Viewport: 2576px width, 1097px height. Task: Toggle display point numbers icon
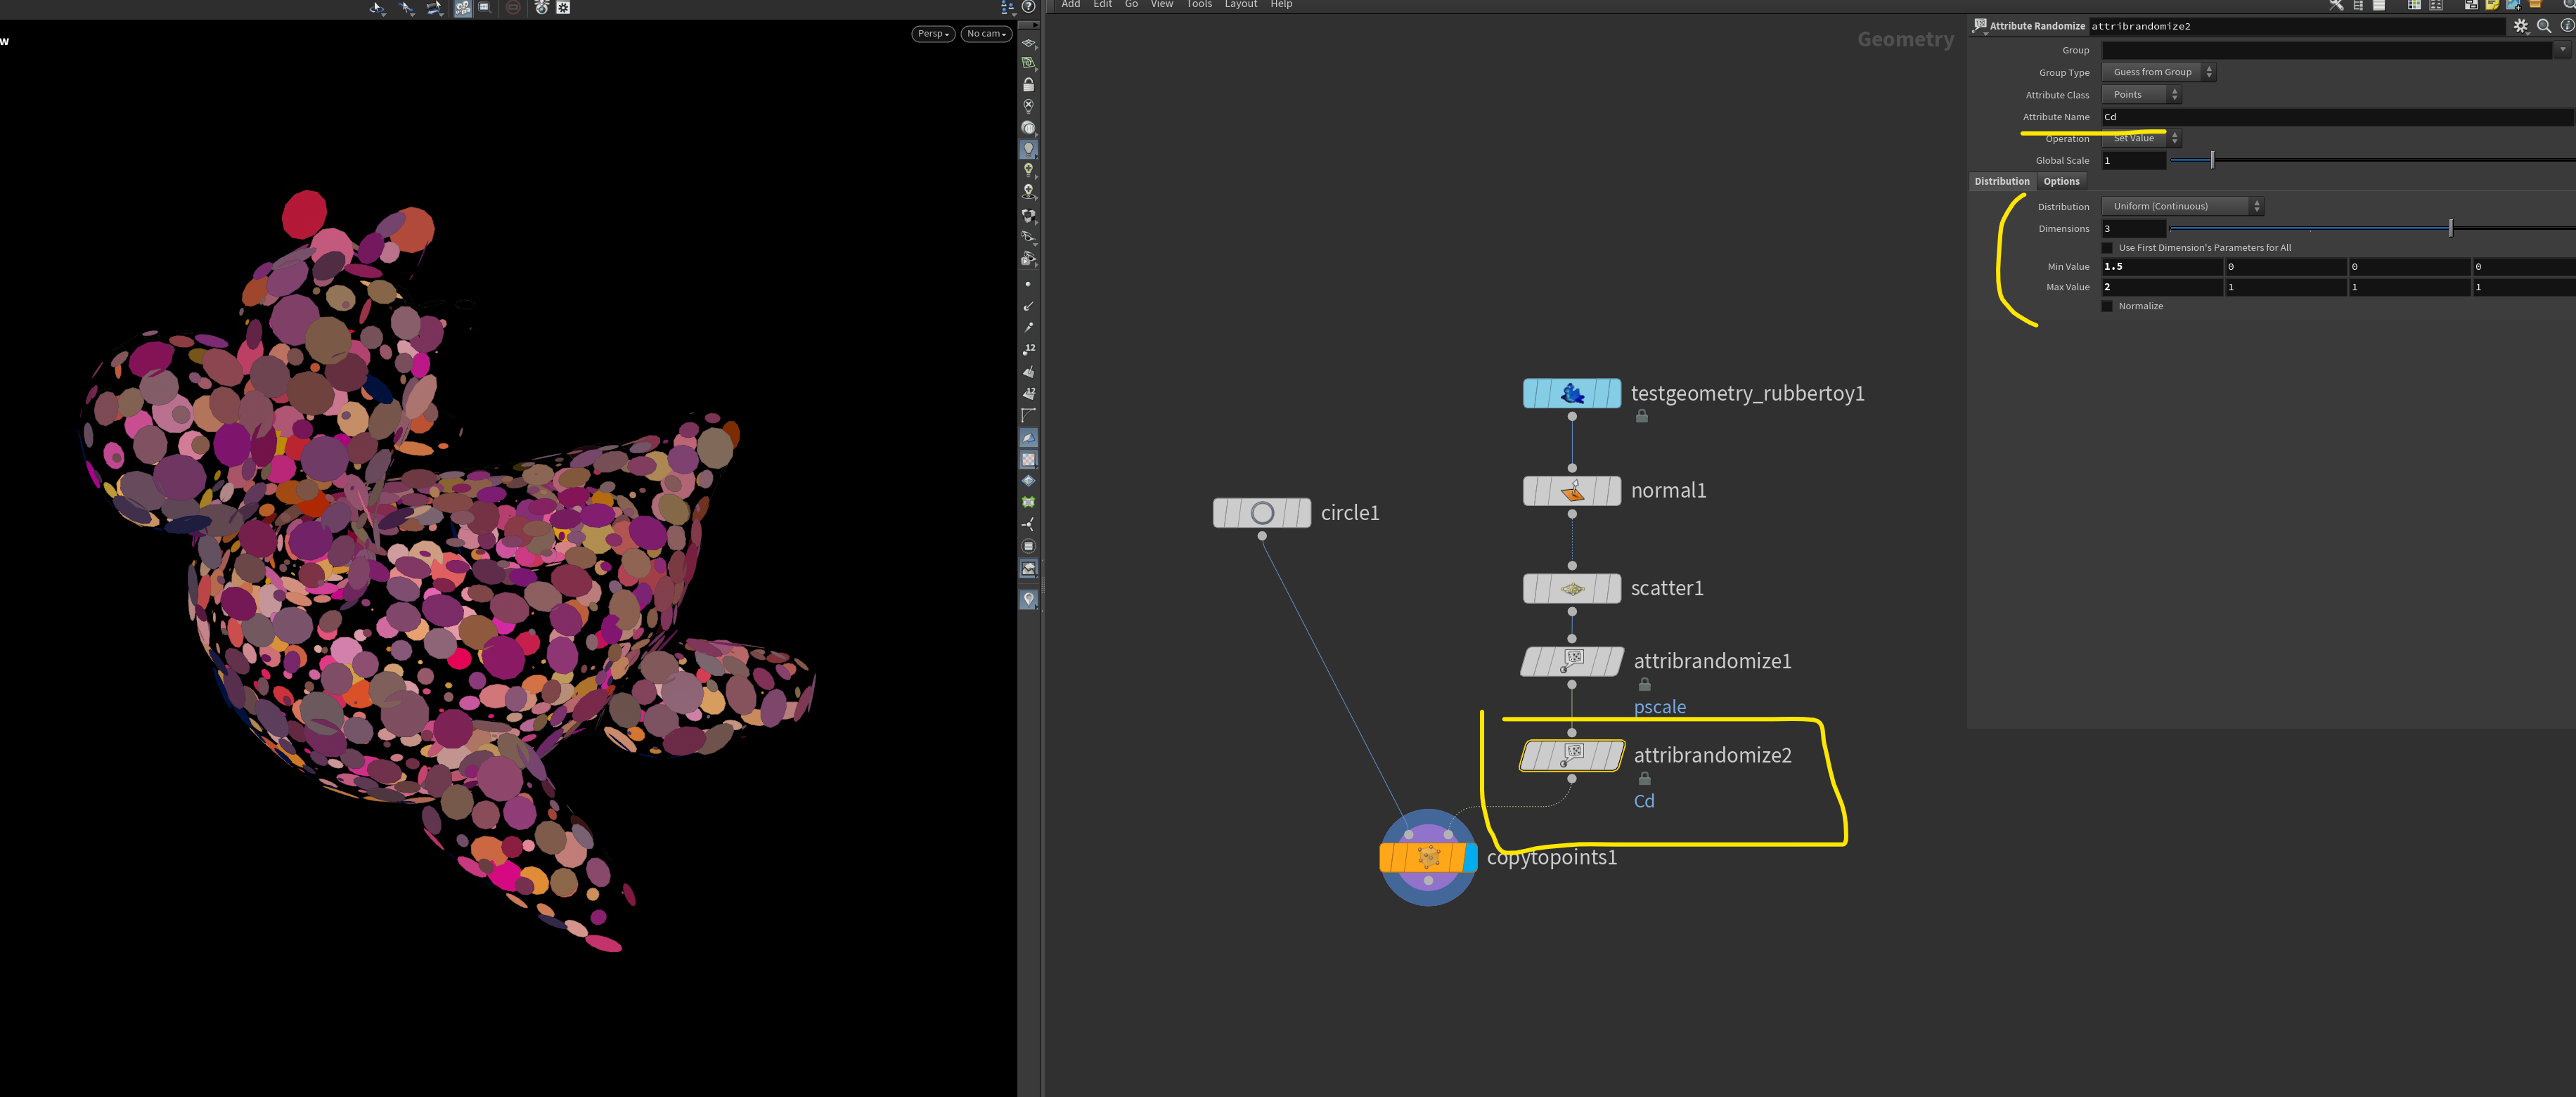click(1028, 349)
